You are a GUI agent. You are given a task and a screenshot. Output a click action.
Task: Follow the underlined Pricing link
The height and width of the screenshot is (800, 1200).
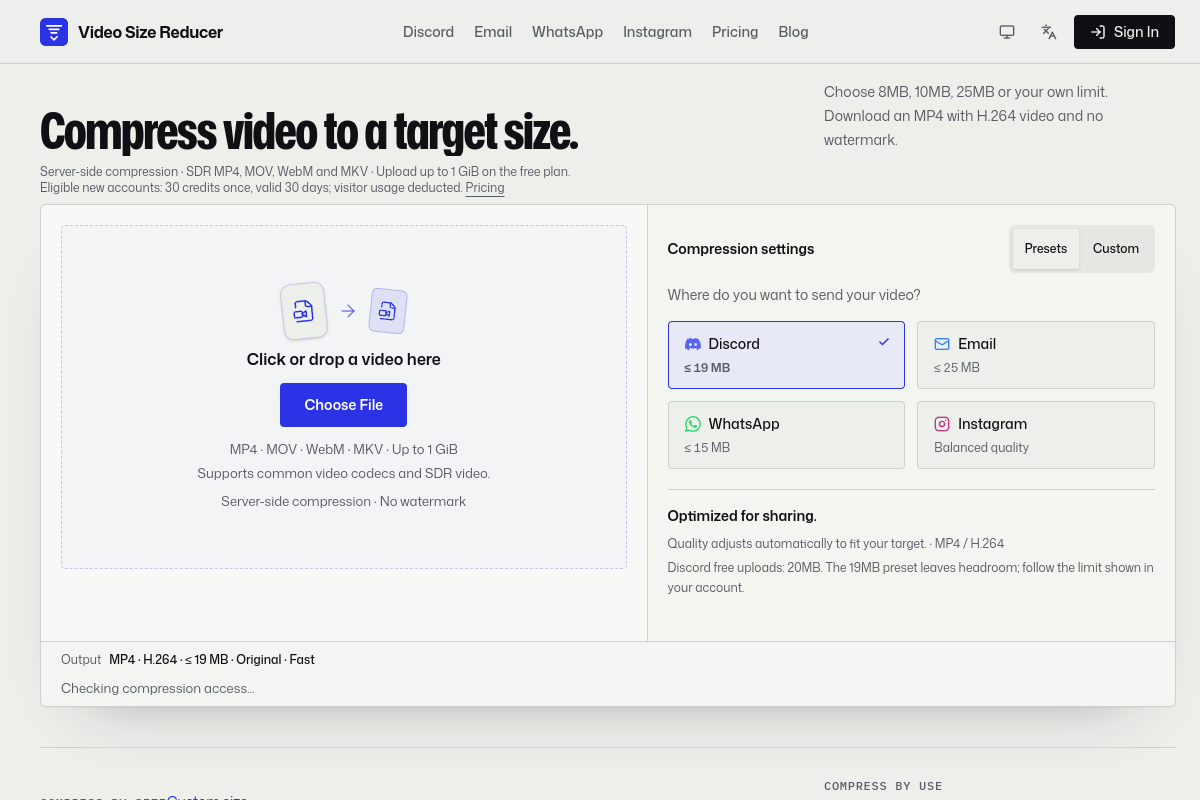pyautogui.click(x=485, y=188)
